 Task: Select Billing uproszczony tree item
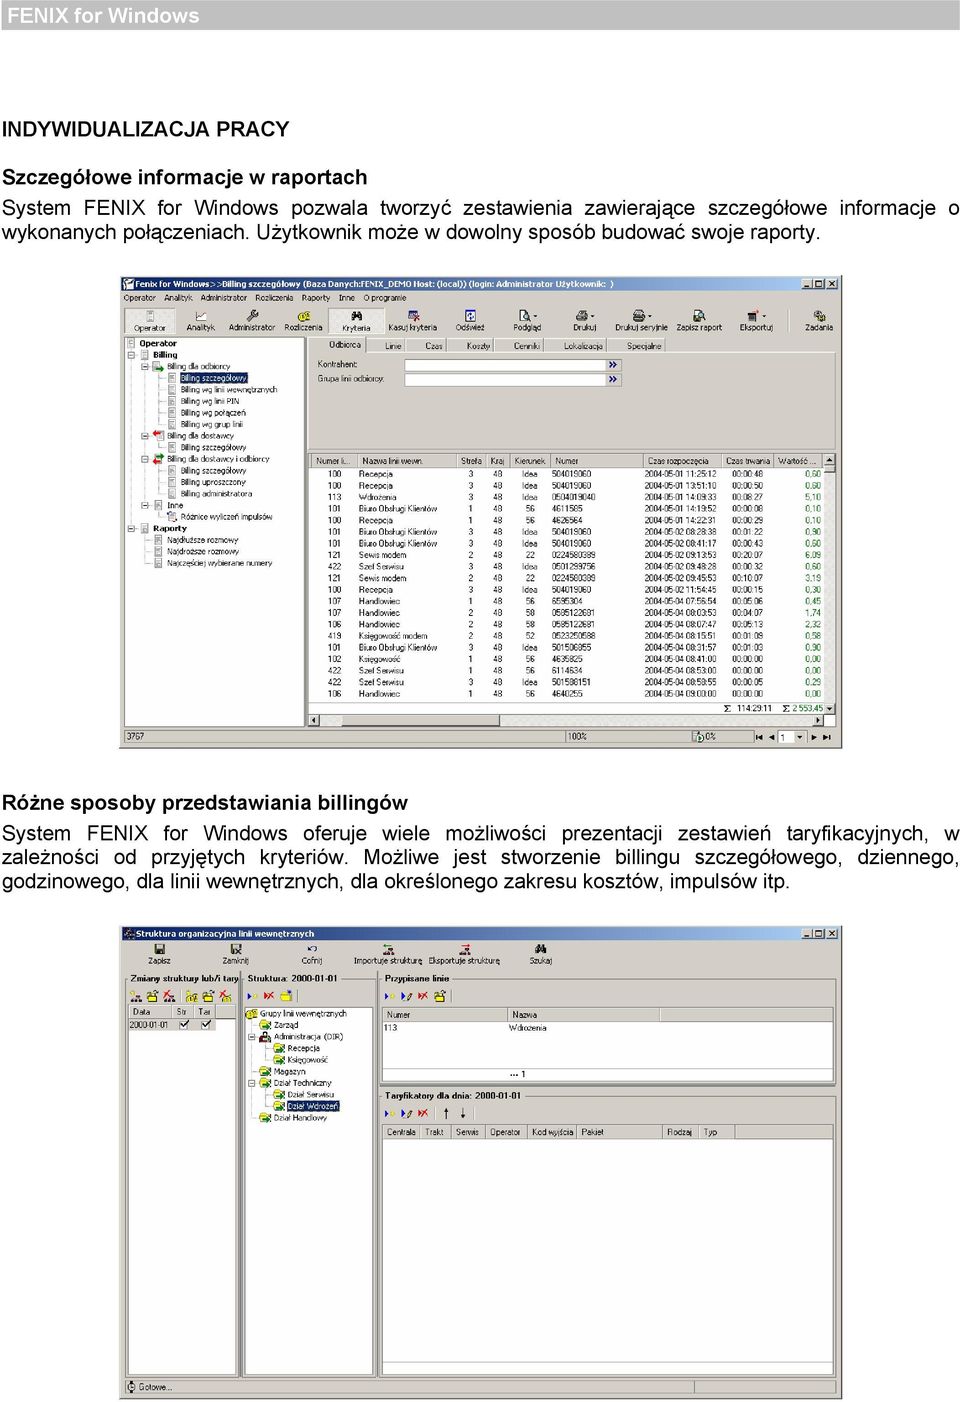click(x=213, y=482)
